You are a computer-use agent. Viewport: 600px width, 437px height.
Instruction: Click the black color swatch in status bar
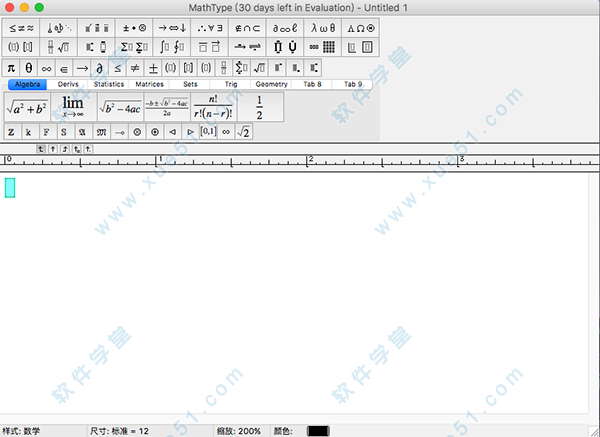(x=318, y=431)
